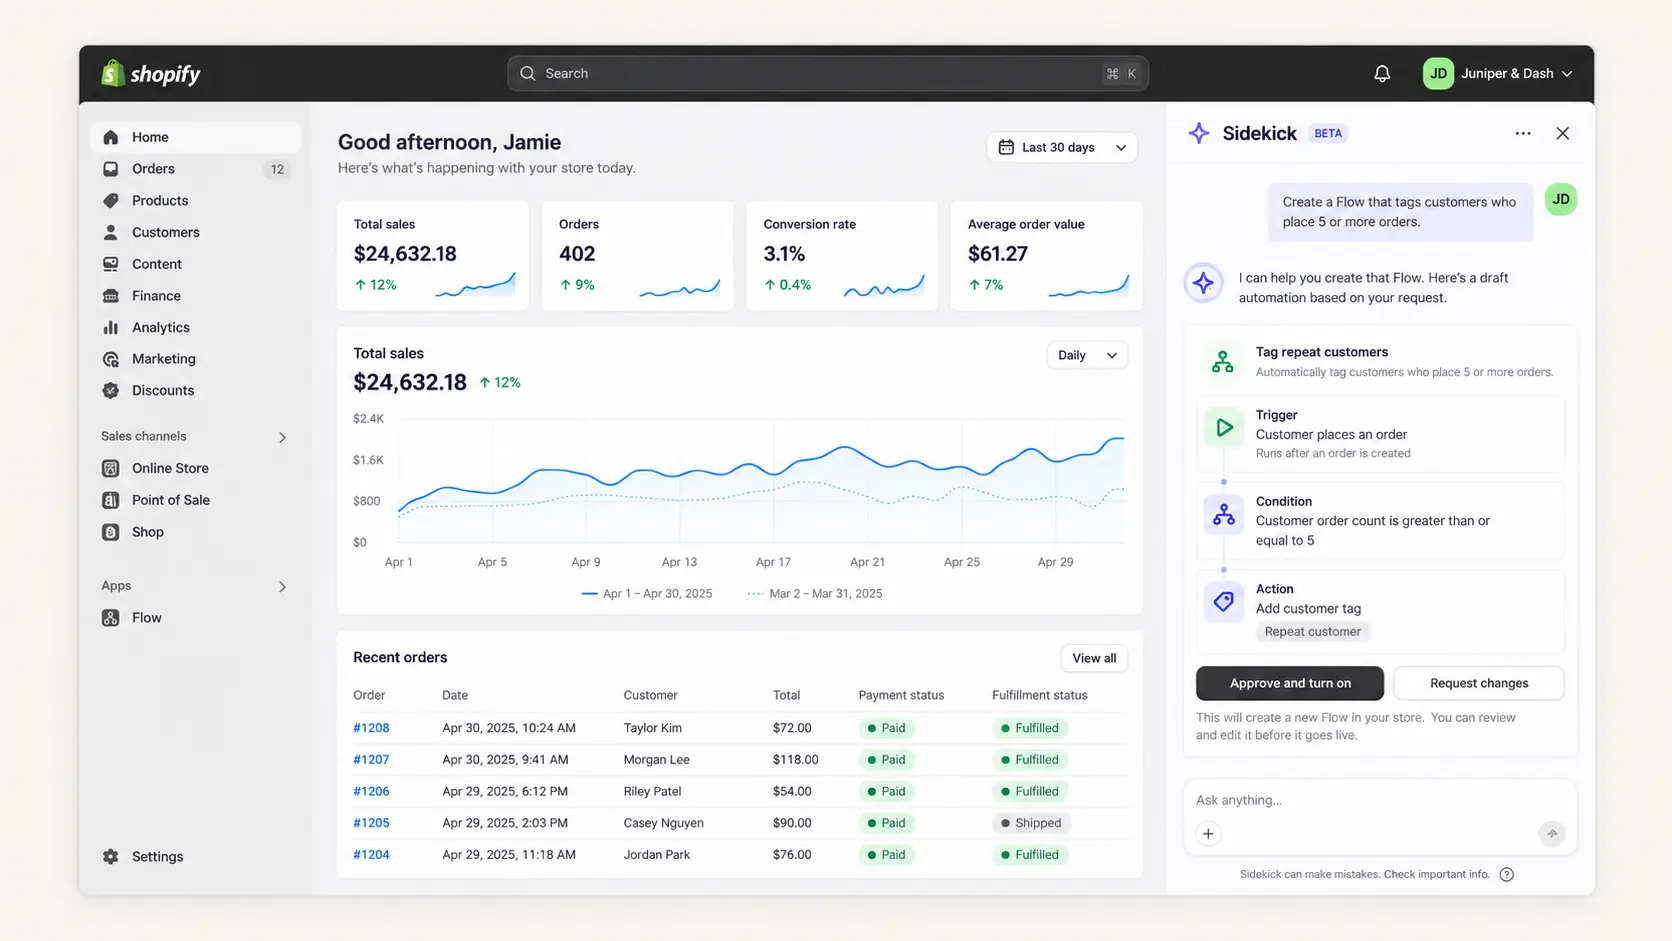Close the Sidekick panel

tap(1563, 133)
